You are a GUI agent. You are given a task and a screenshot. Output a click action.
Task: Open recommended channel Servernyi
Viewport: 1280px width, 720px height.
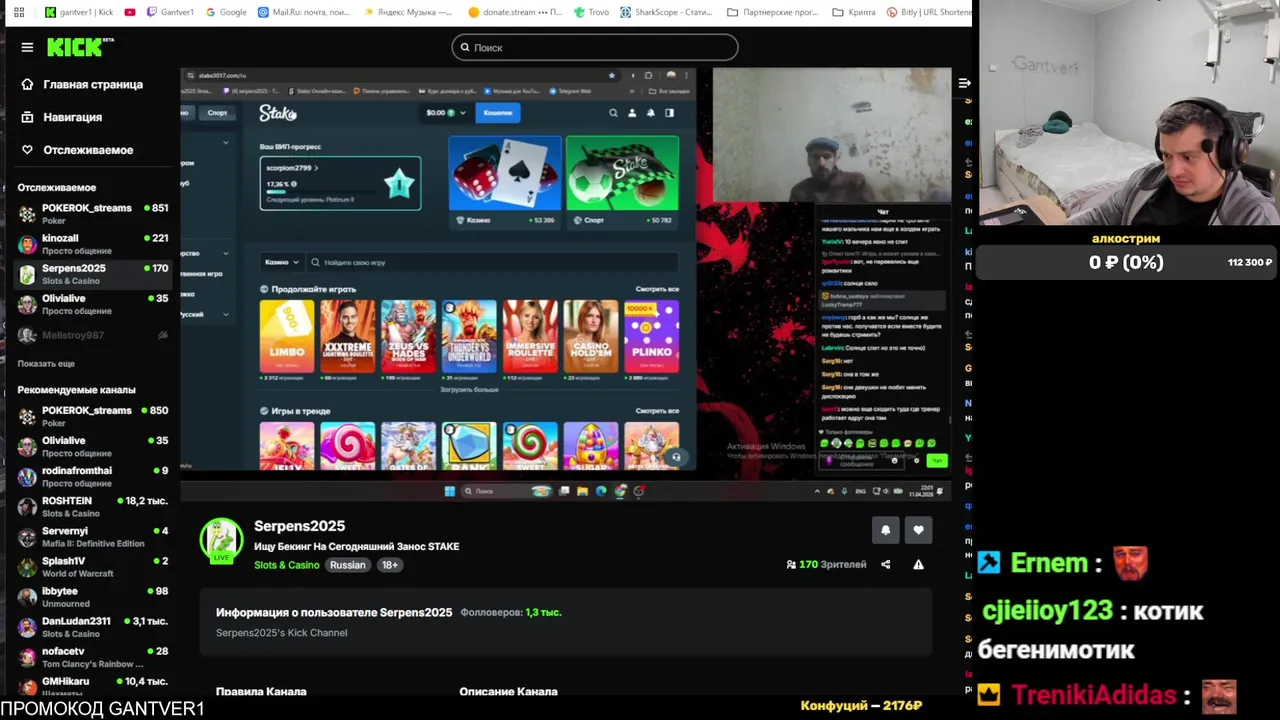pyautogui.click(x=92, y=536)
